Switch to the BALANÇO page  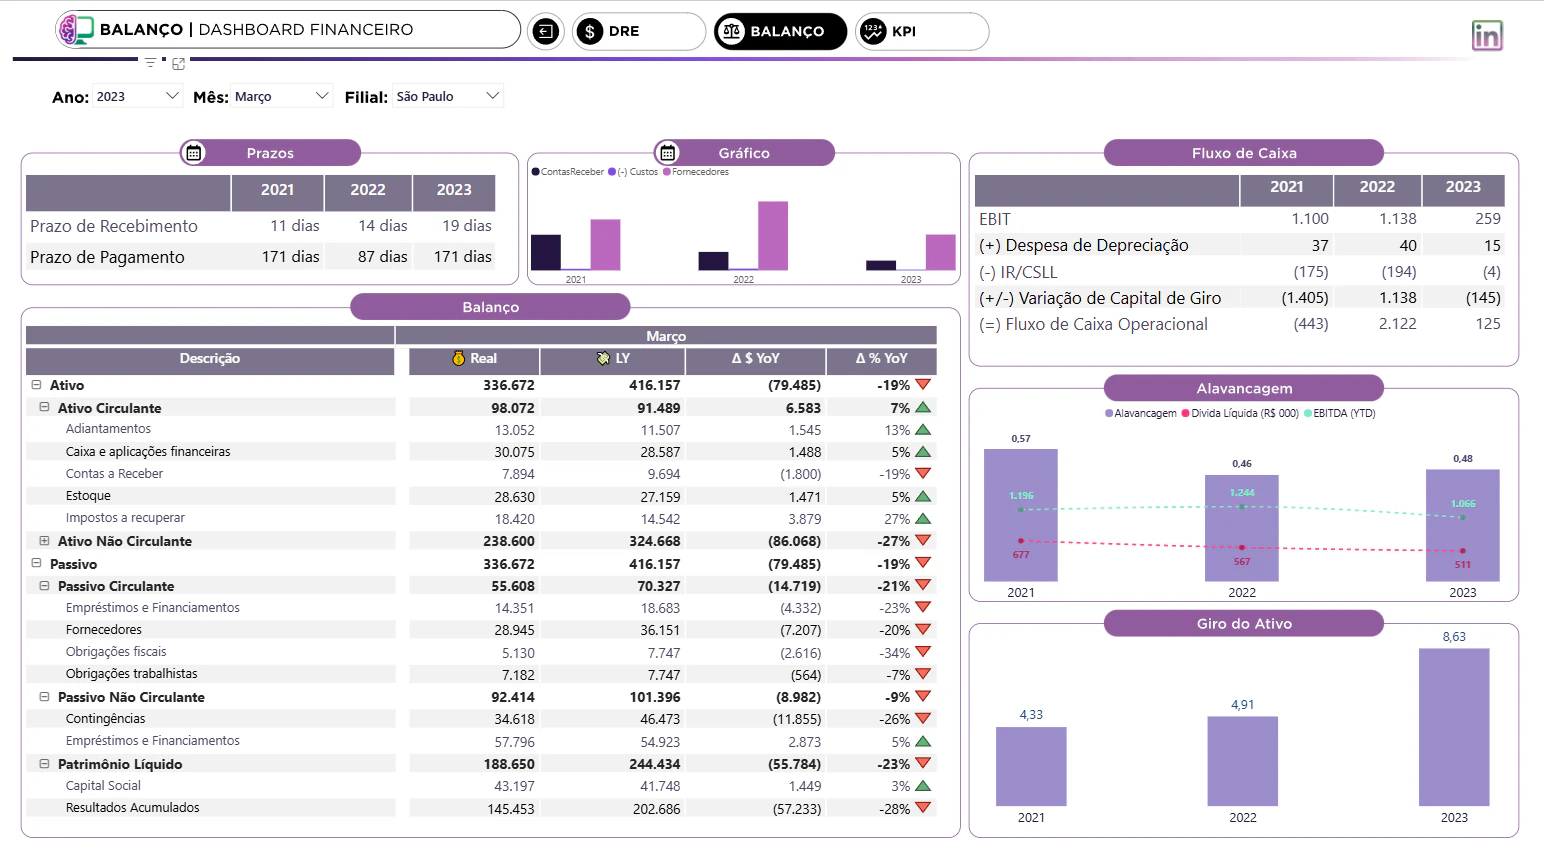point(781,31)
